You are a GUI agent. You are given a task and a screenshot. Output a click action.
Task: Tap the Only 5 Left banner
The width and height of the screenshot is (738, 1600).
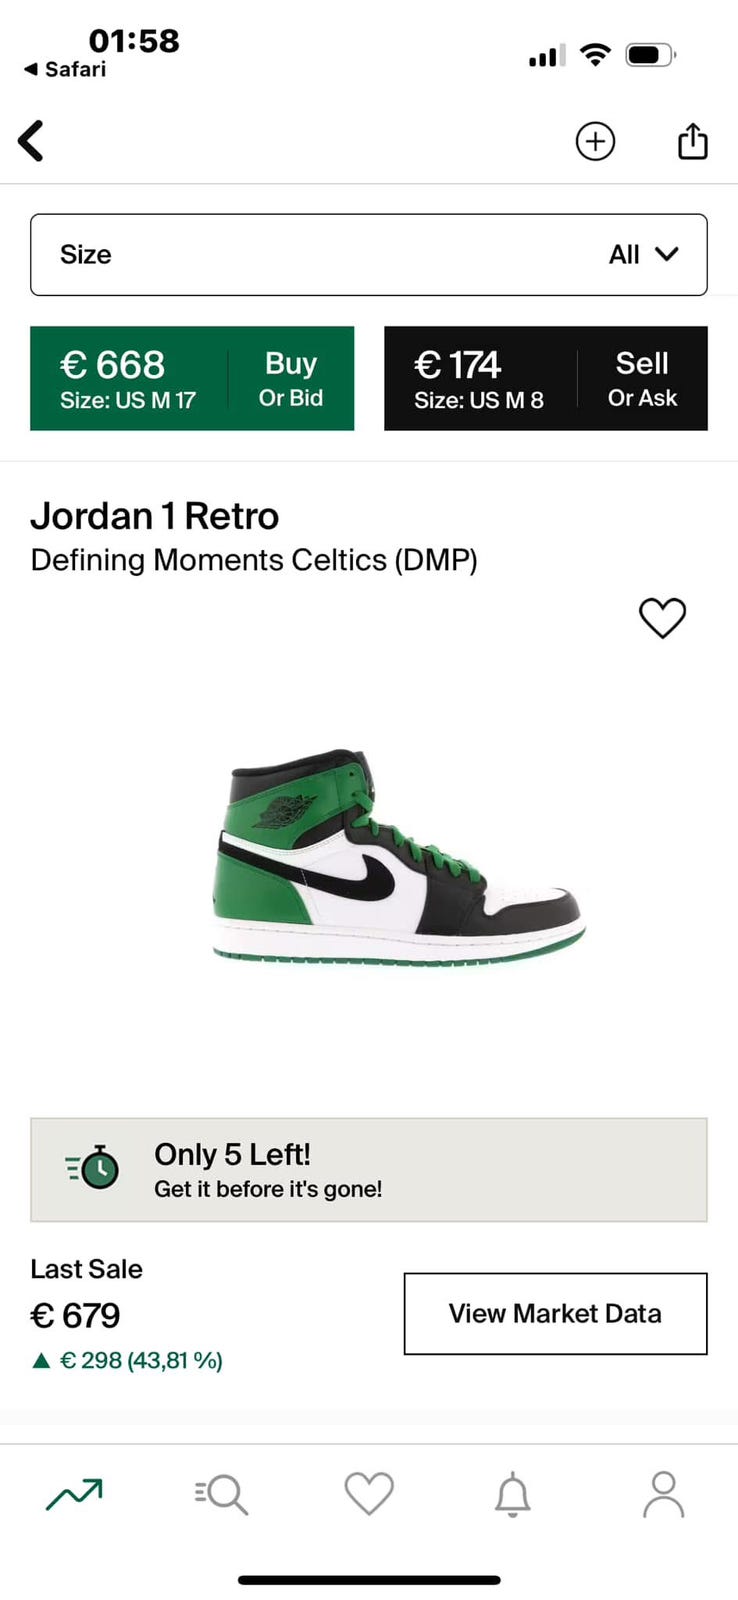(369, 1170)
